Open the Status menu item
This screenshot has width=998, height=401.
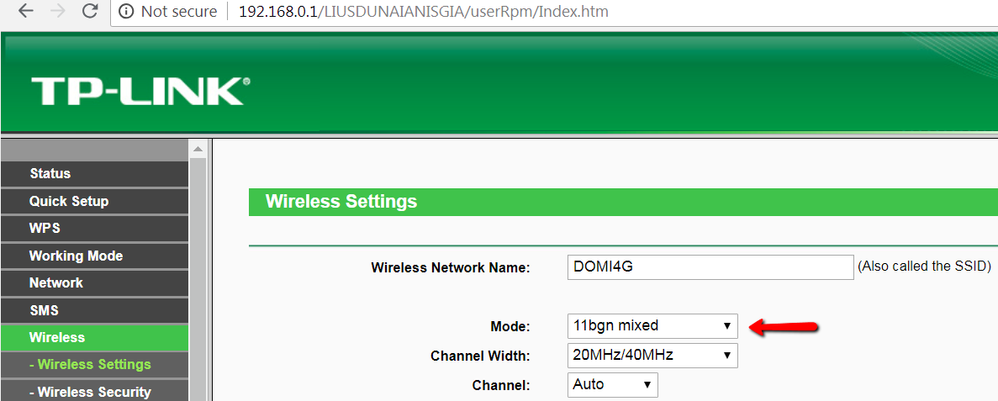point(94,174)
